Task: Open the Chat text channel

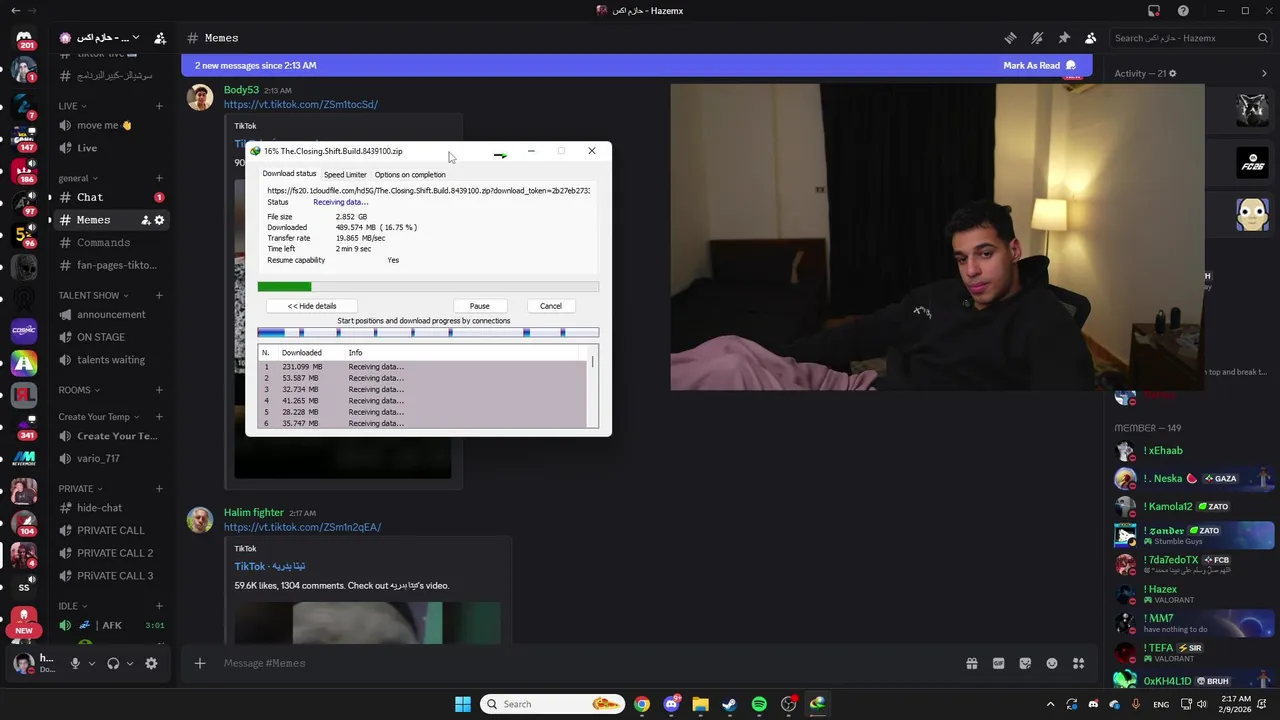Action: coord(111,197)
